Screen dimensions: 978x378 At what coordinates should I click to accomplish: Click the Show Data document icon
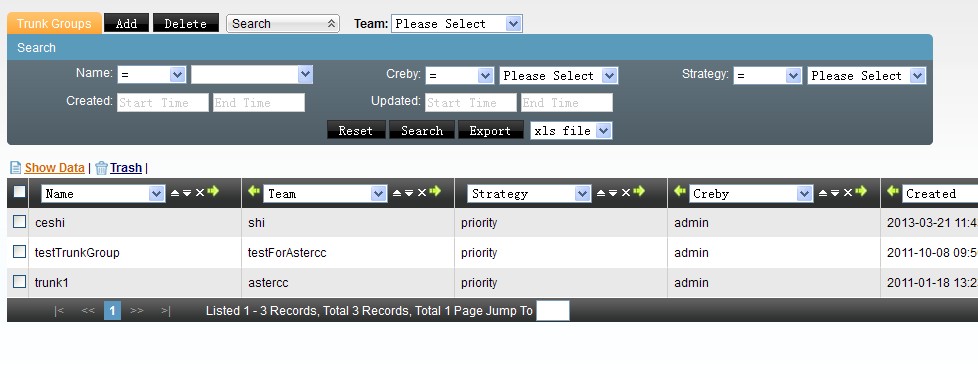16,168
